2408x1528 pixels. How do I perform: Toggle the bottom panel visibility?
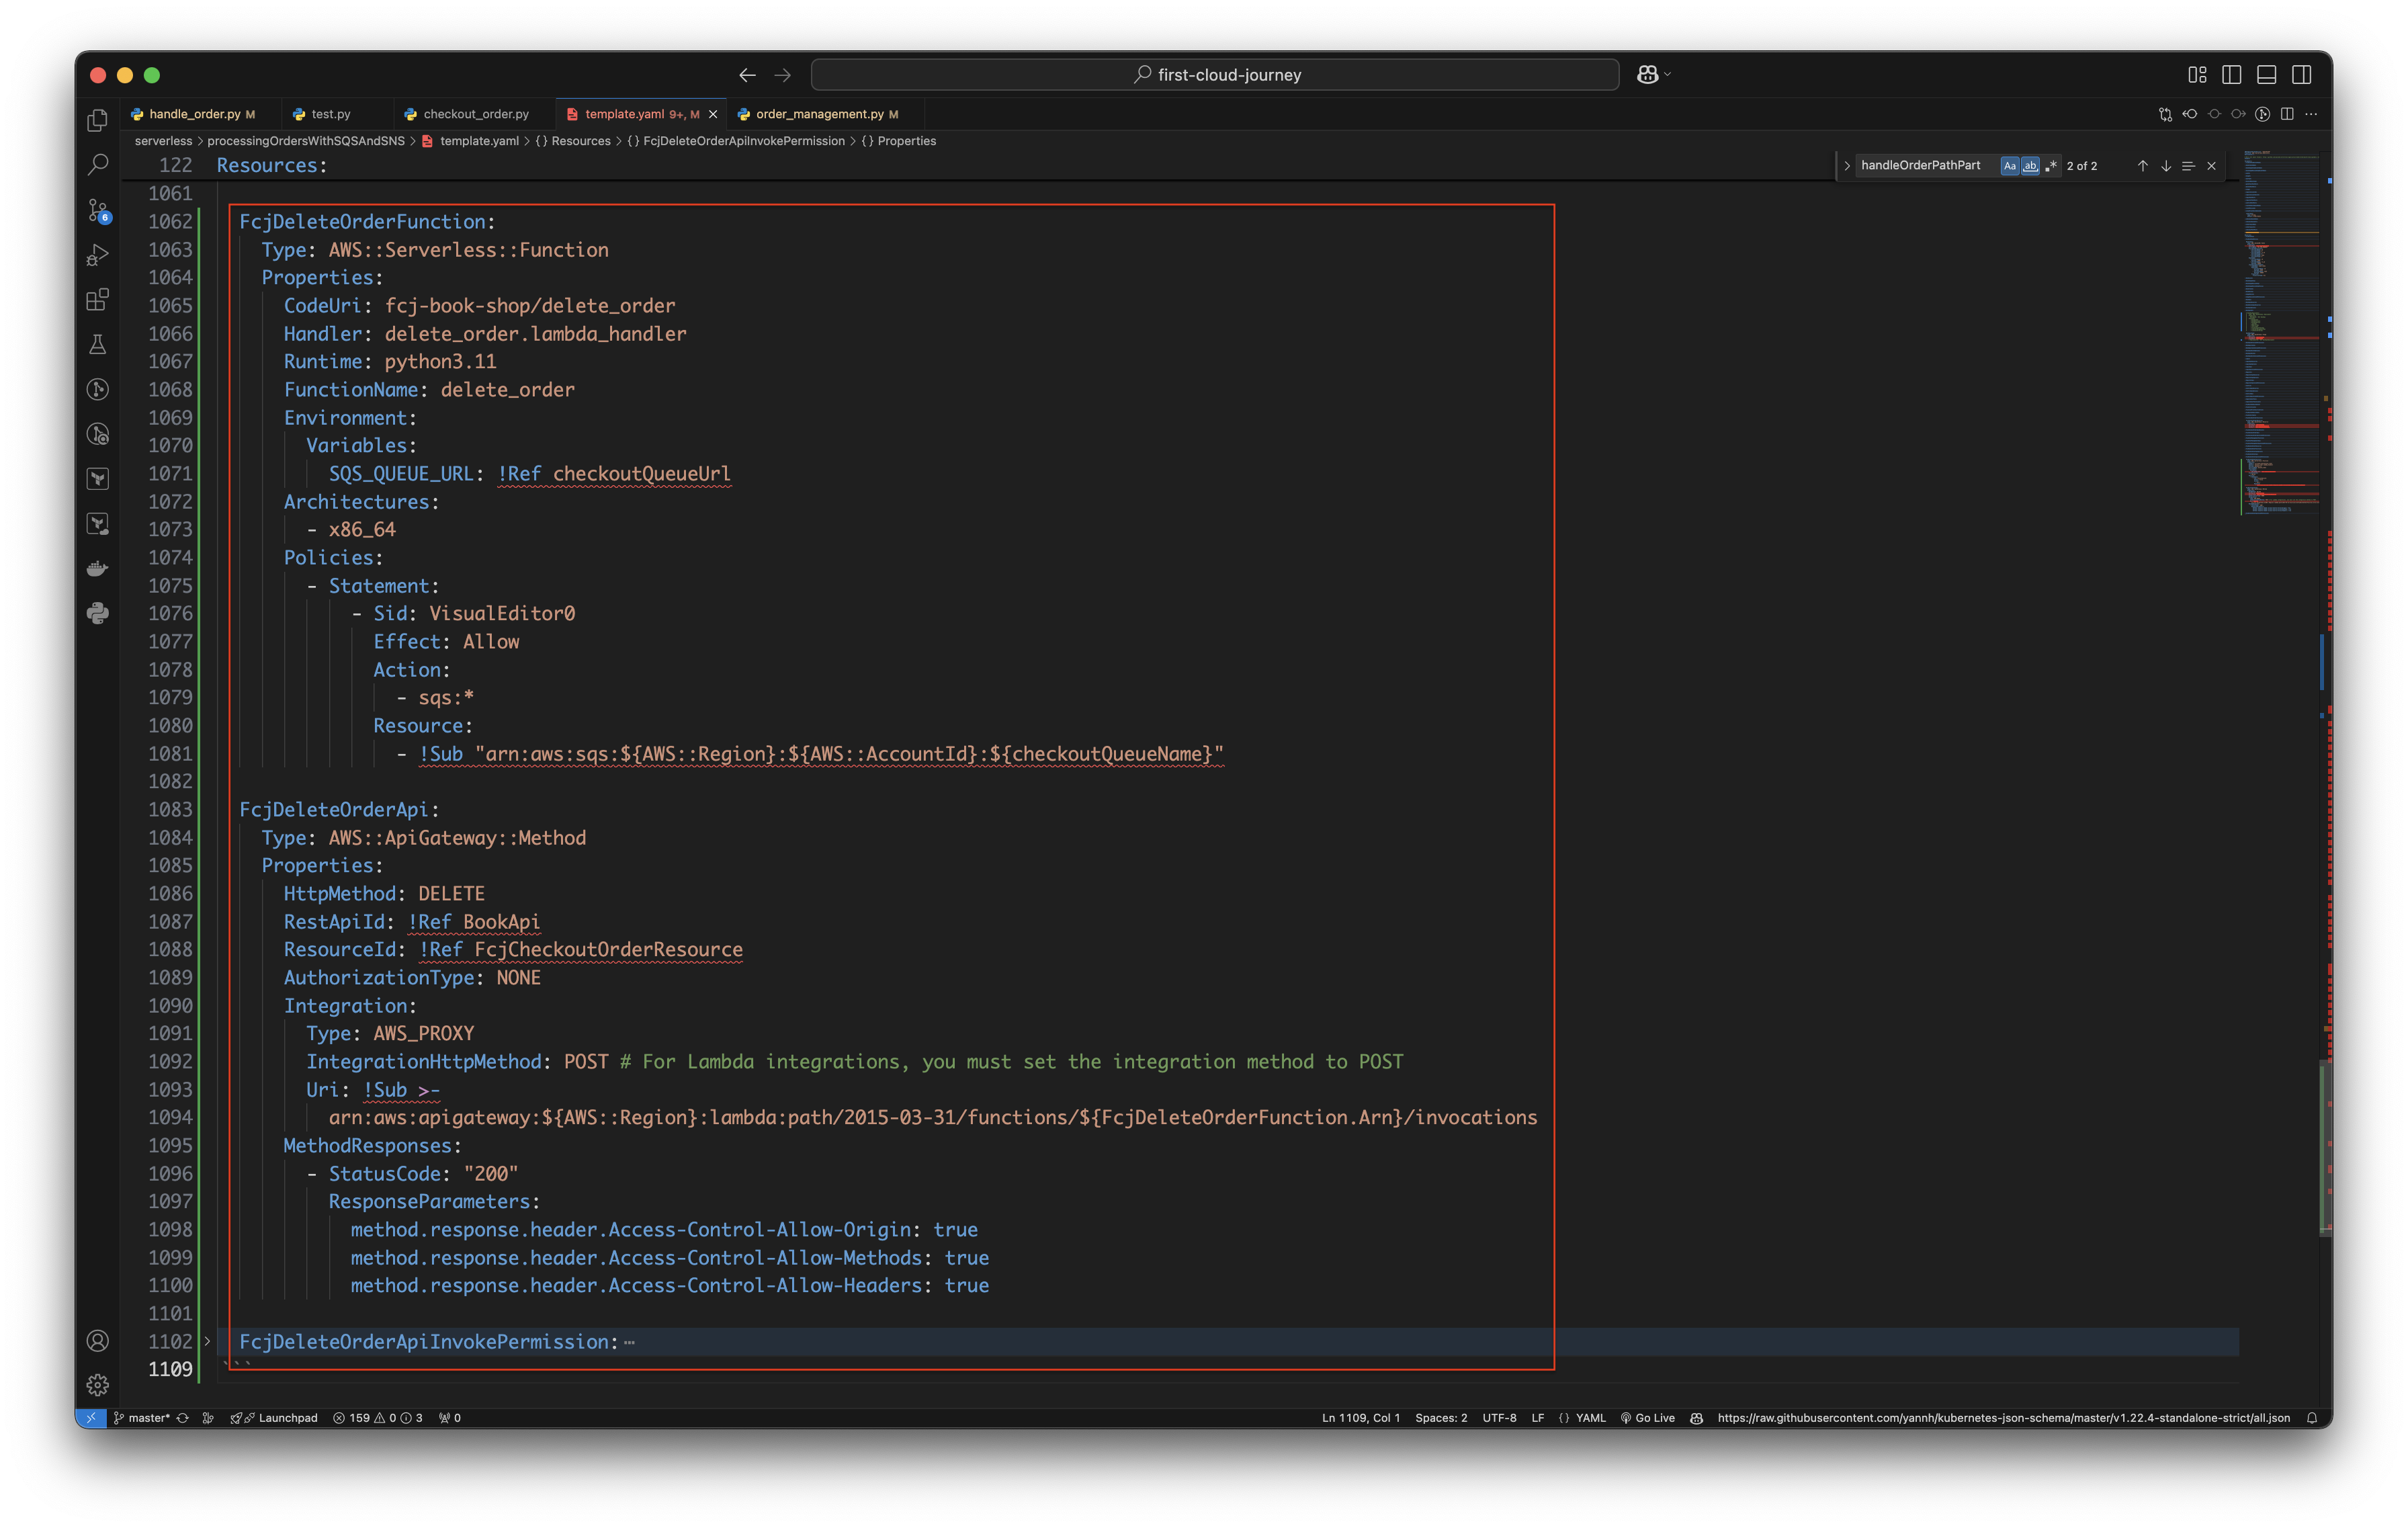[x=2266, y=75]
